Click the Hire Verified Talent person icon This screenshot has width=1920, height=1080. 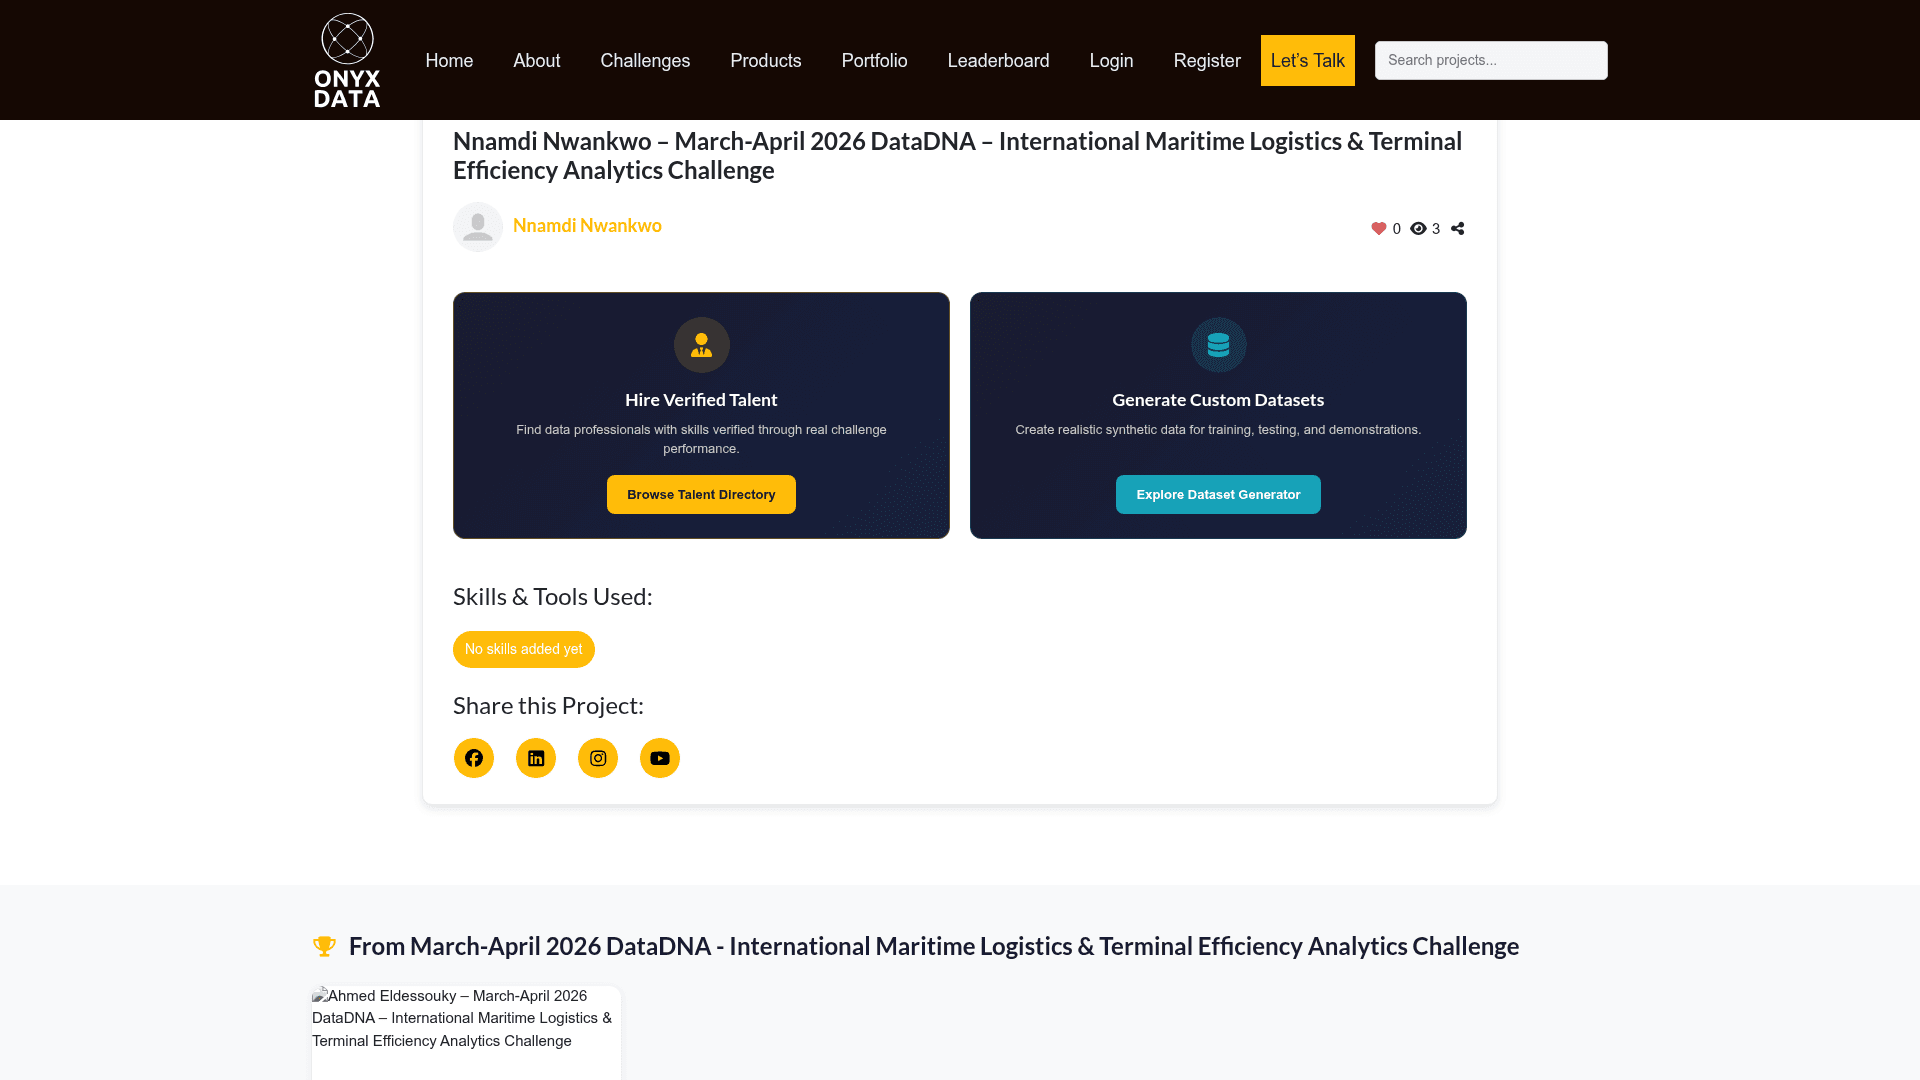[701, 345]
